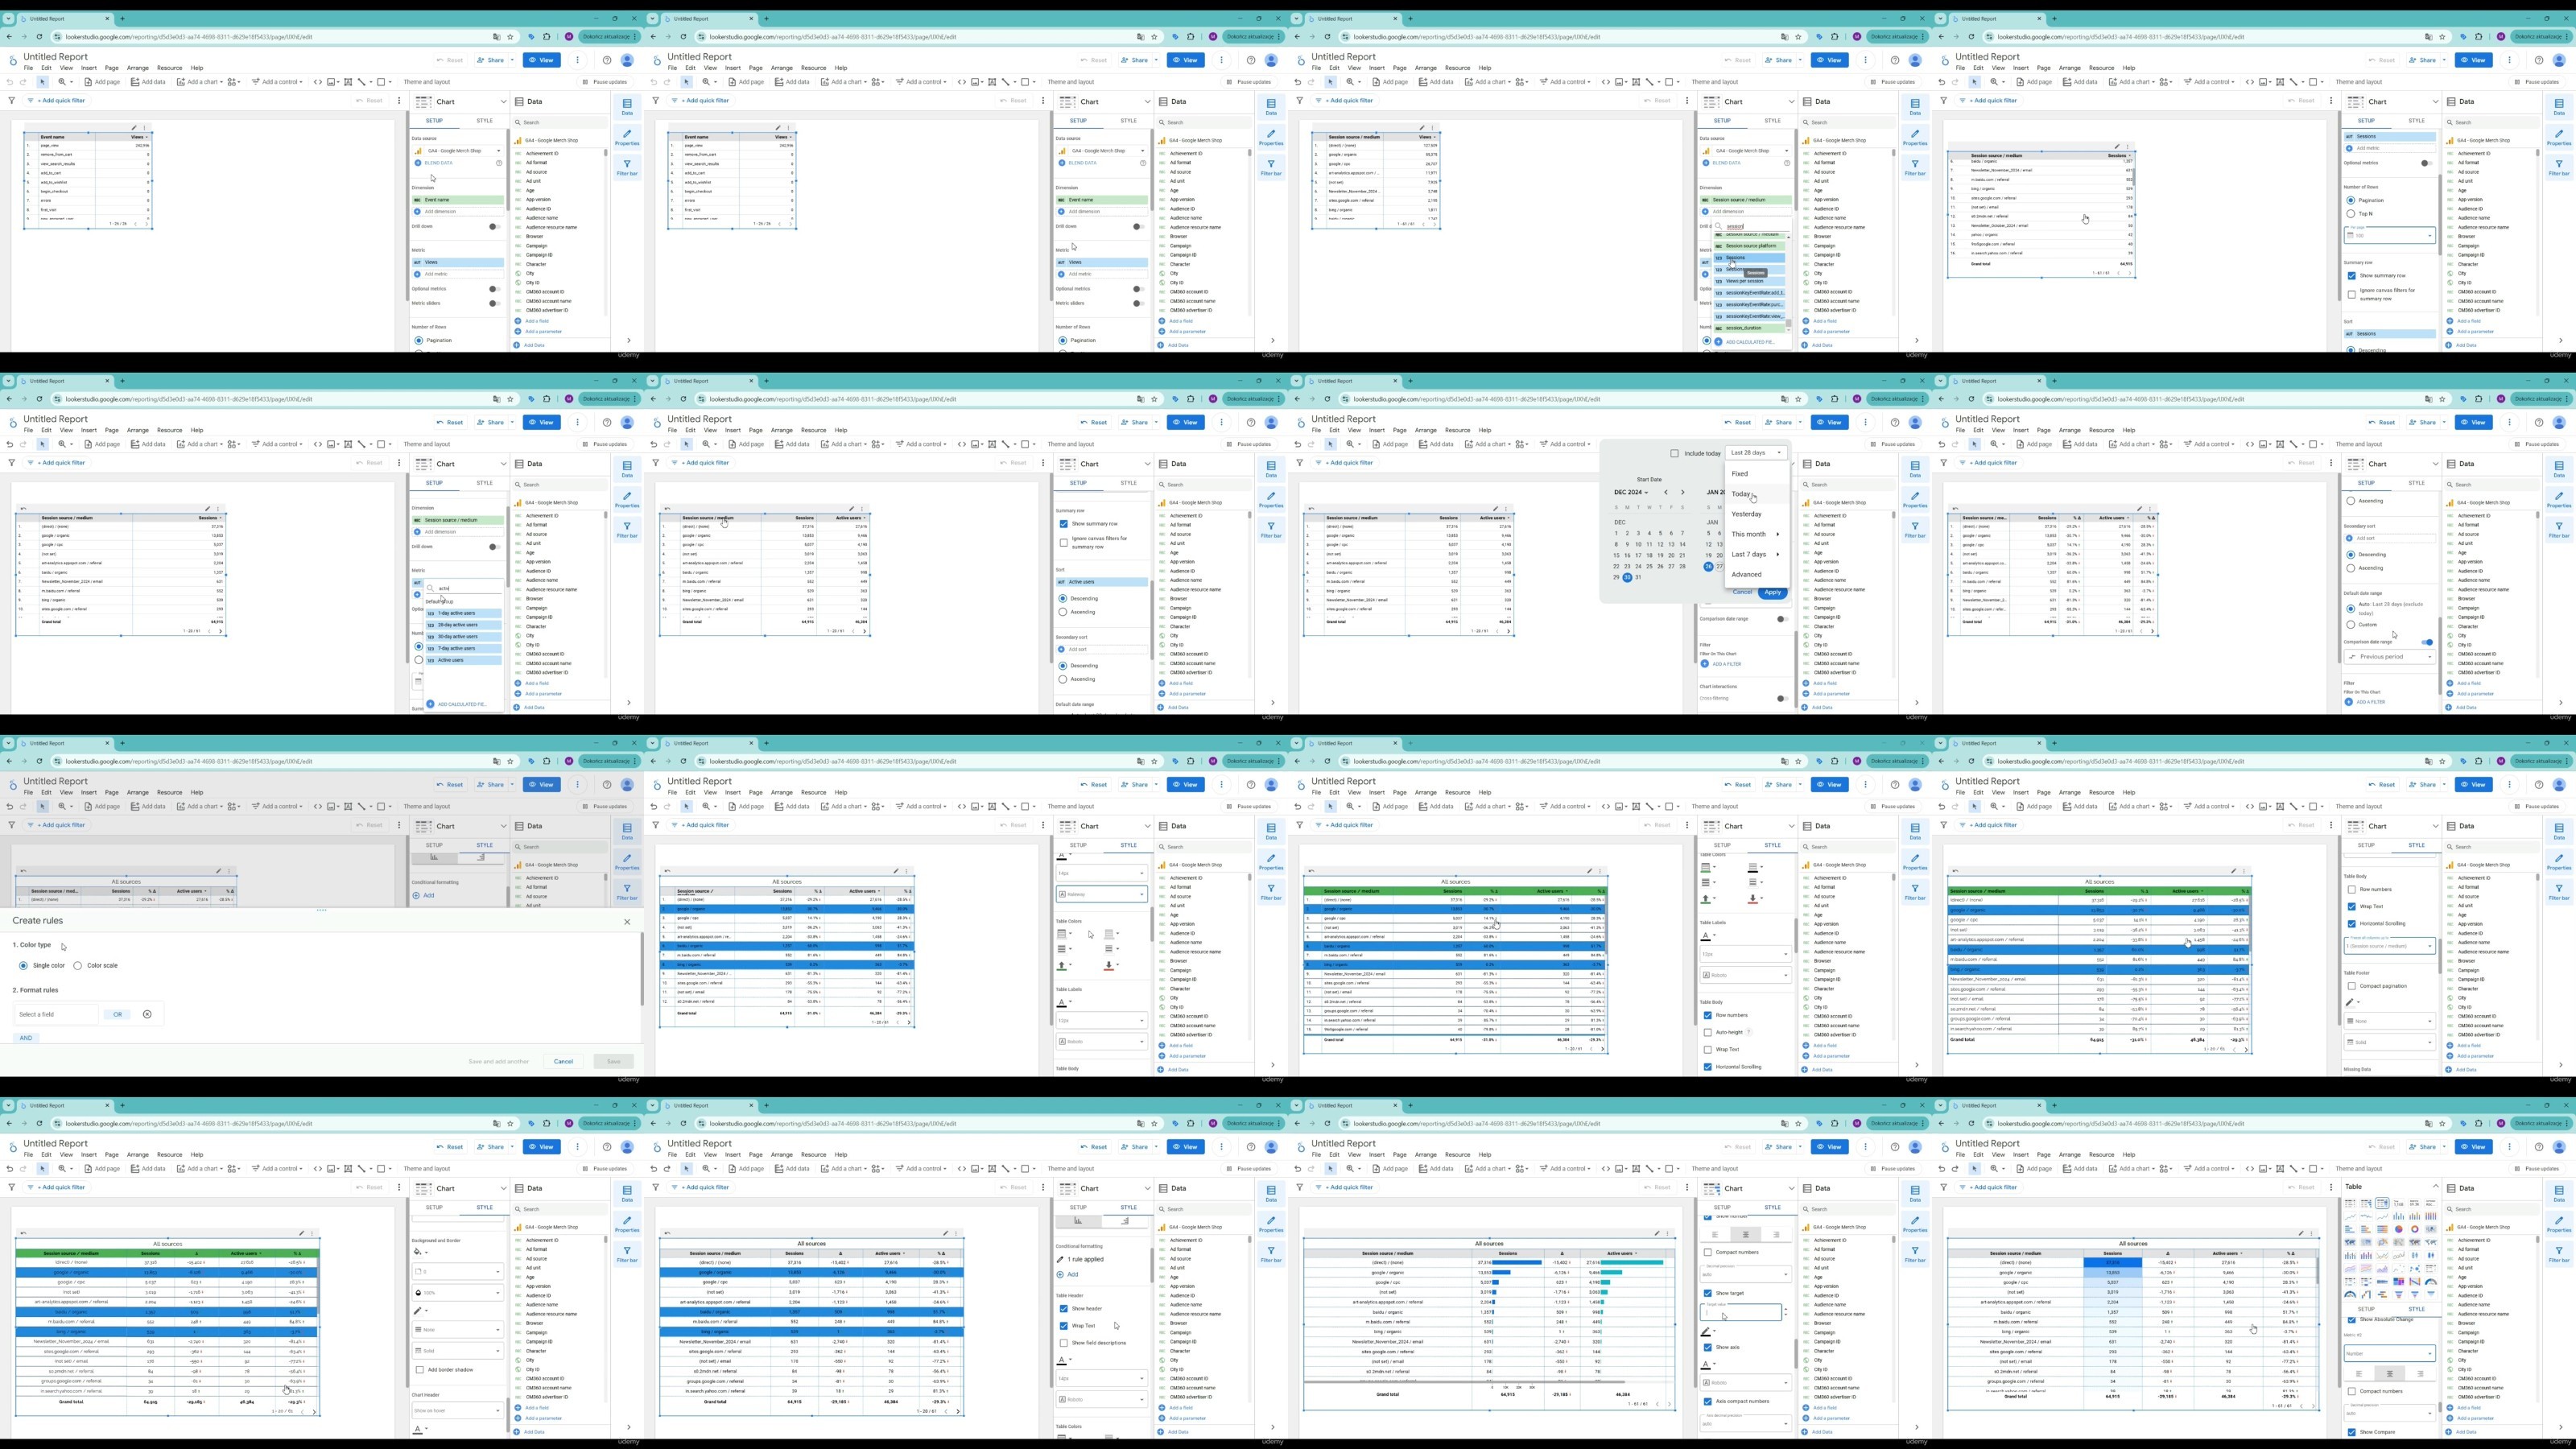Image resolution: width=2576 pixels, height=1449 pixels.
Task: Collapse the Table chart type picker
Action: [x=2436, y=1187]
